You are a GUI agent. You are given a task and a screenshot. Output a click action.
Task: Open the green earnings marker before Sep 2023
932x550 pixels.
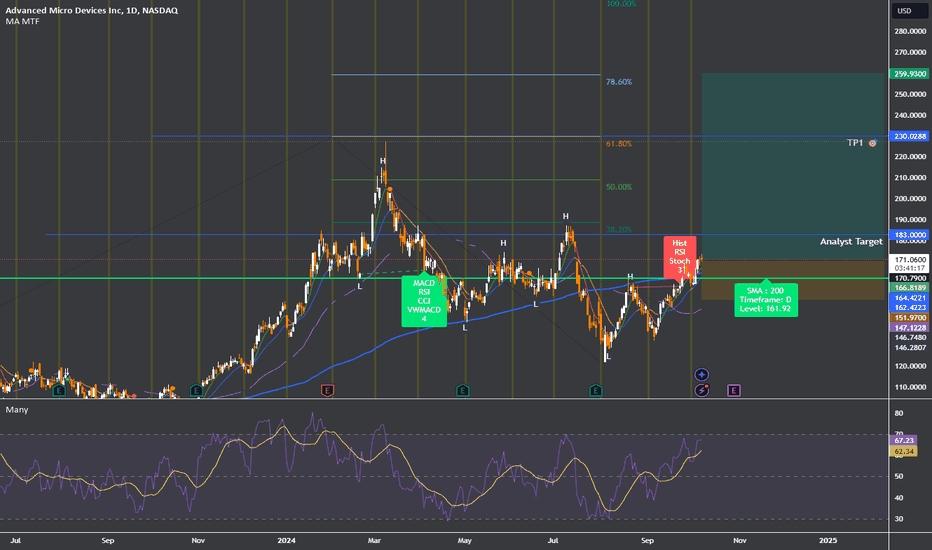(x=59, y=391)
